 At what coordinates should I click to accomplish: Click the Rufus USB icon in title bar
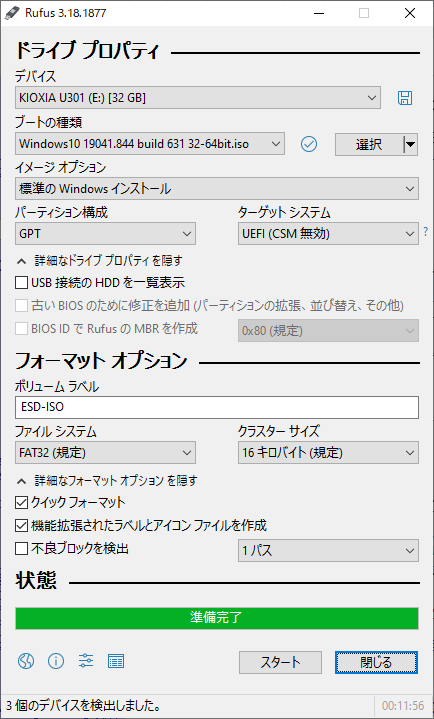click(x=9, y=13)
